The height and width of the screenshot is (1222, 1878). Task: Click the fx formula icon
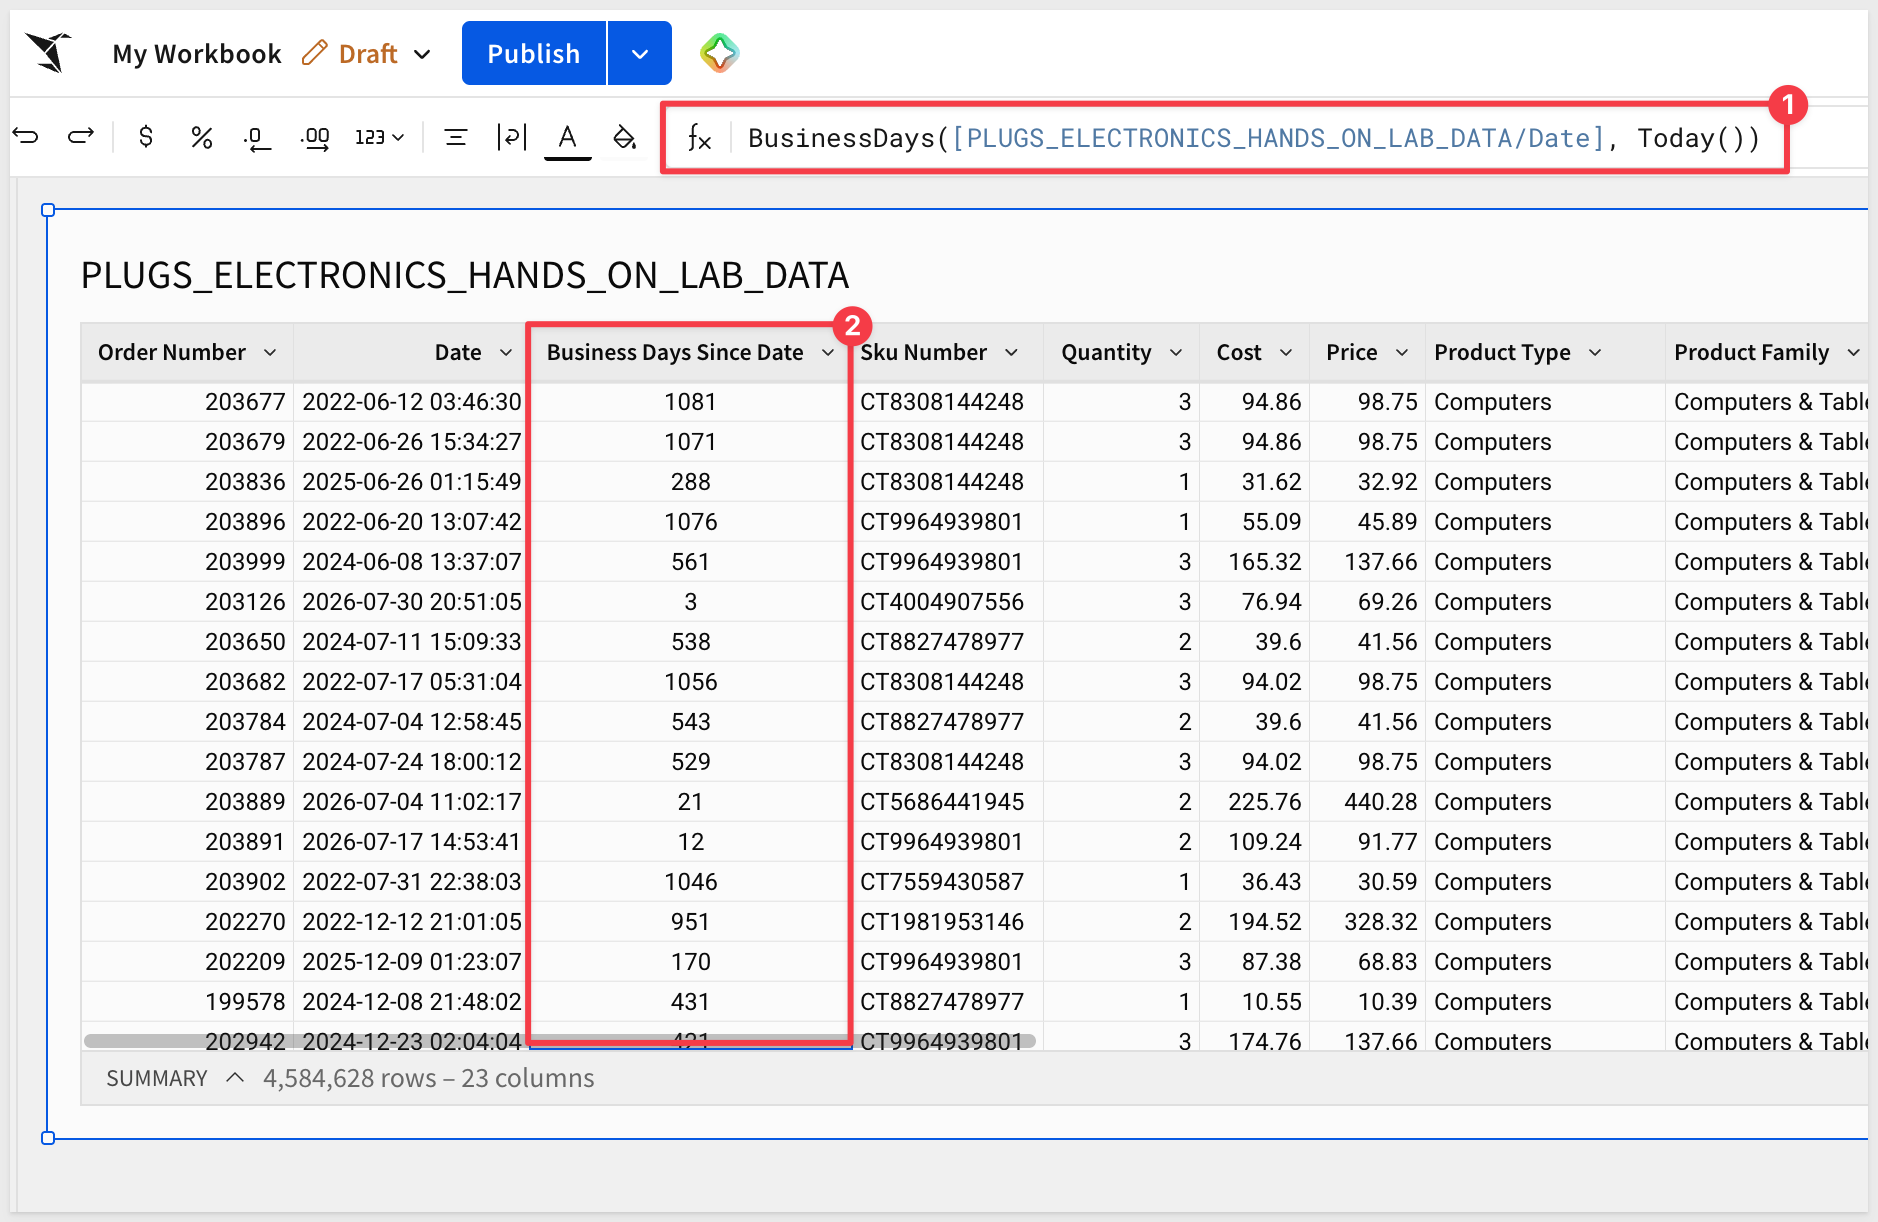point(699,138)
